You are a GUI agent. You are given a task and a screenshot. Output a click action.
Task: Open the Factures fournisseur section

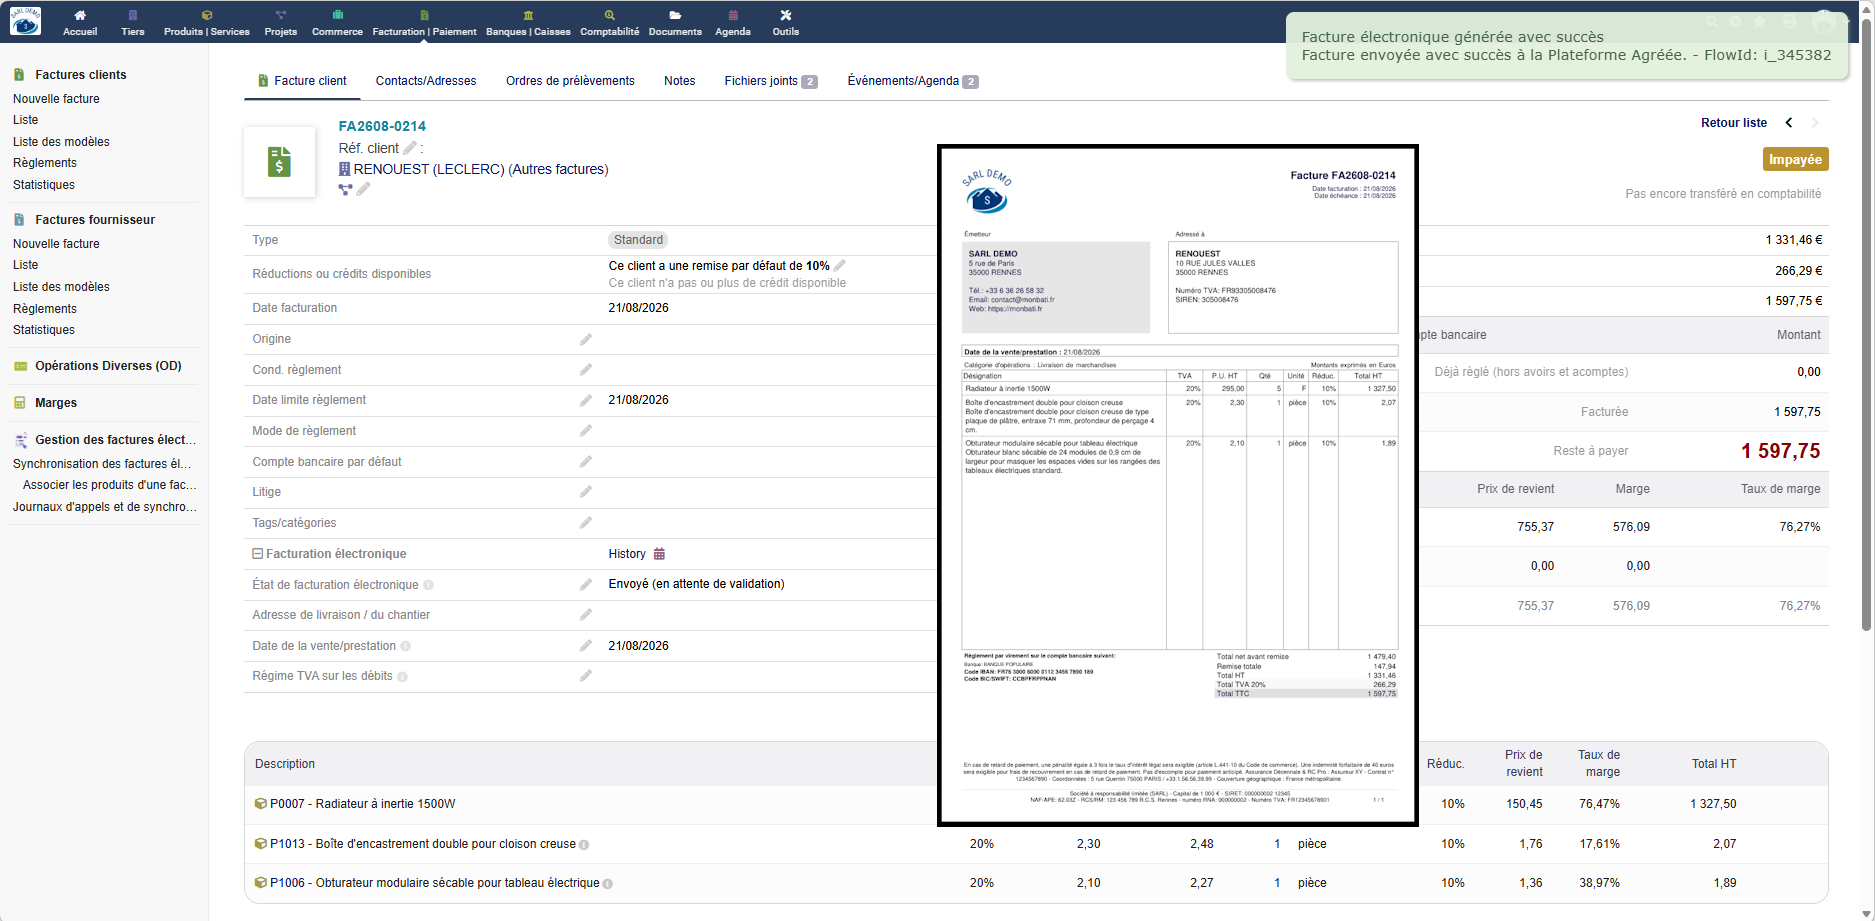coord(95,220)
